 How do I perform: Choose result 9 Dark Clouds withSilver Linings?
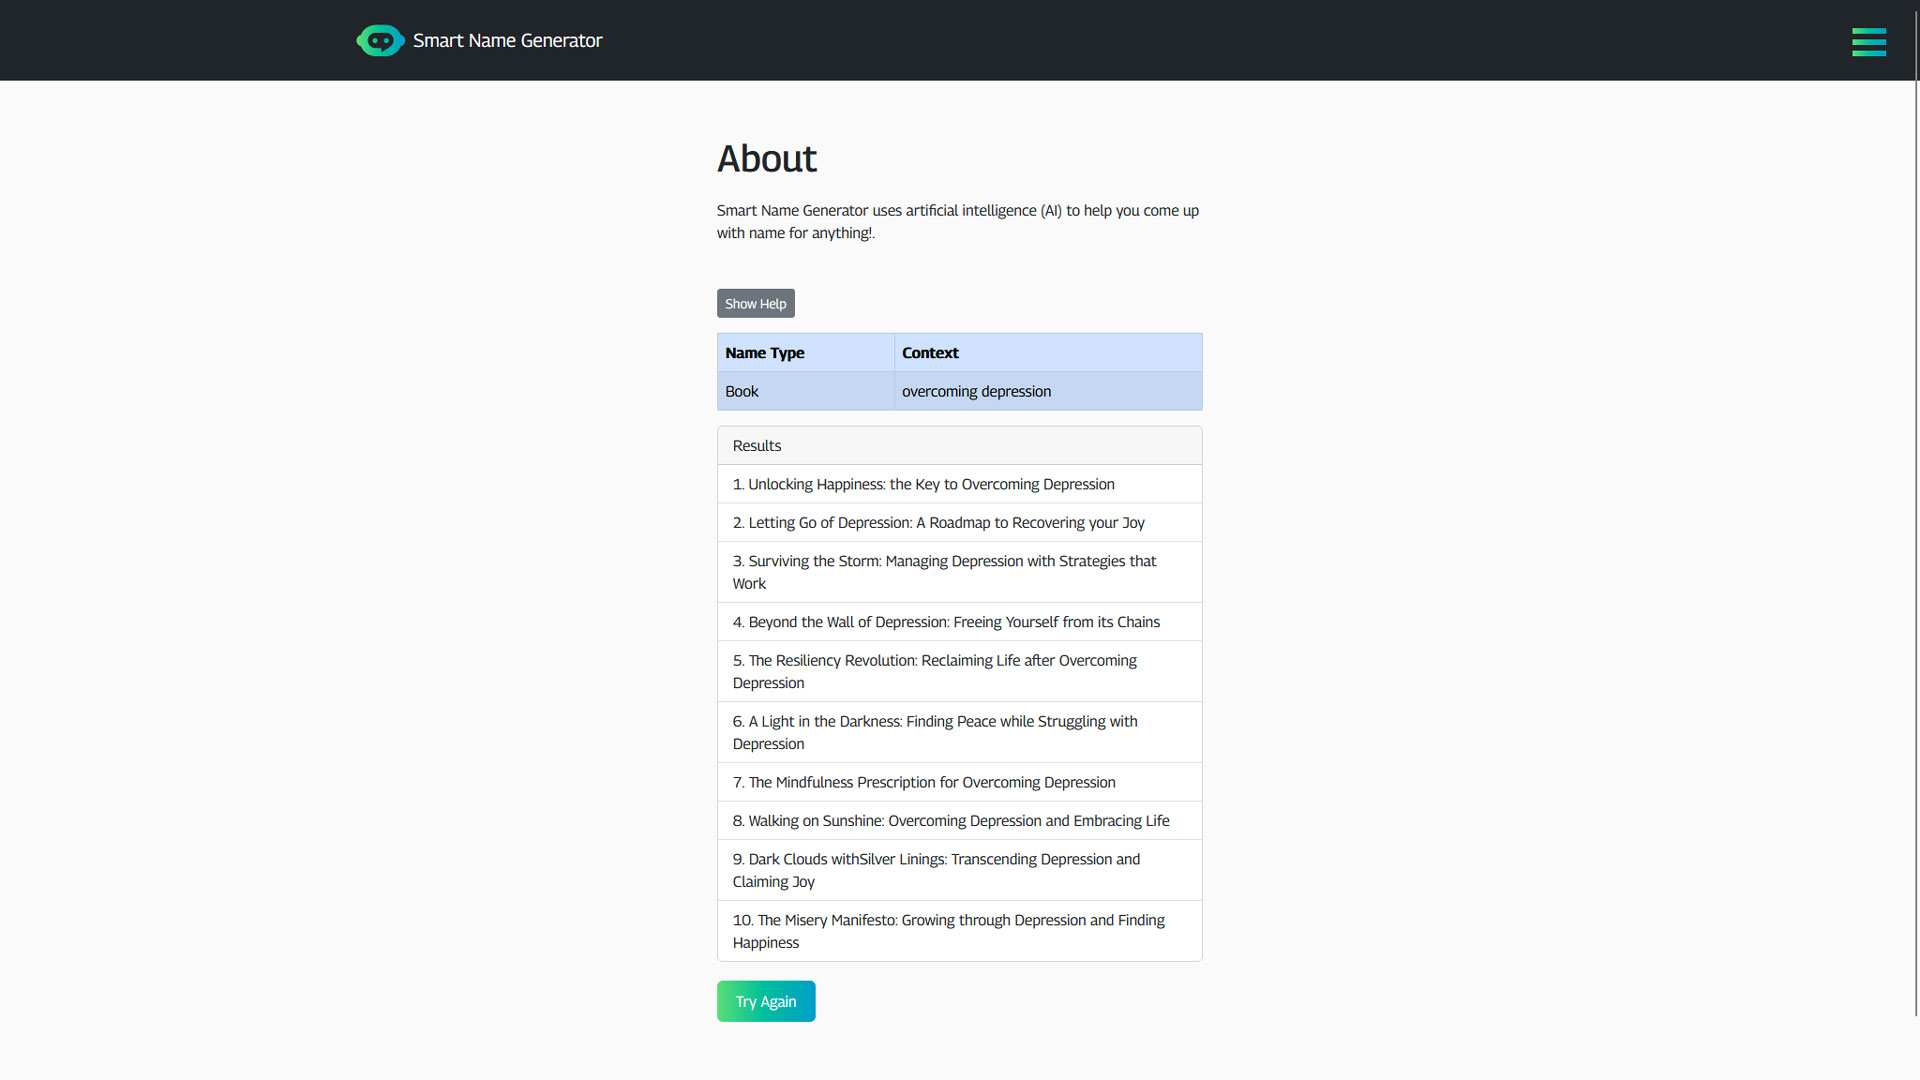(x=936, y=870)
